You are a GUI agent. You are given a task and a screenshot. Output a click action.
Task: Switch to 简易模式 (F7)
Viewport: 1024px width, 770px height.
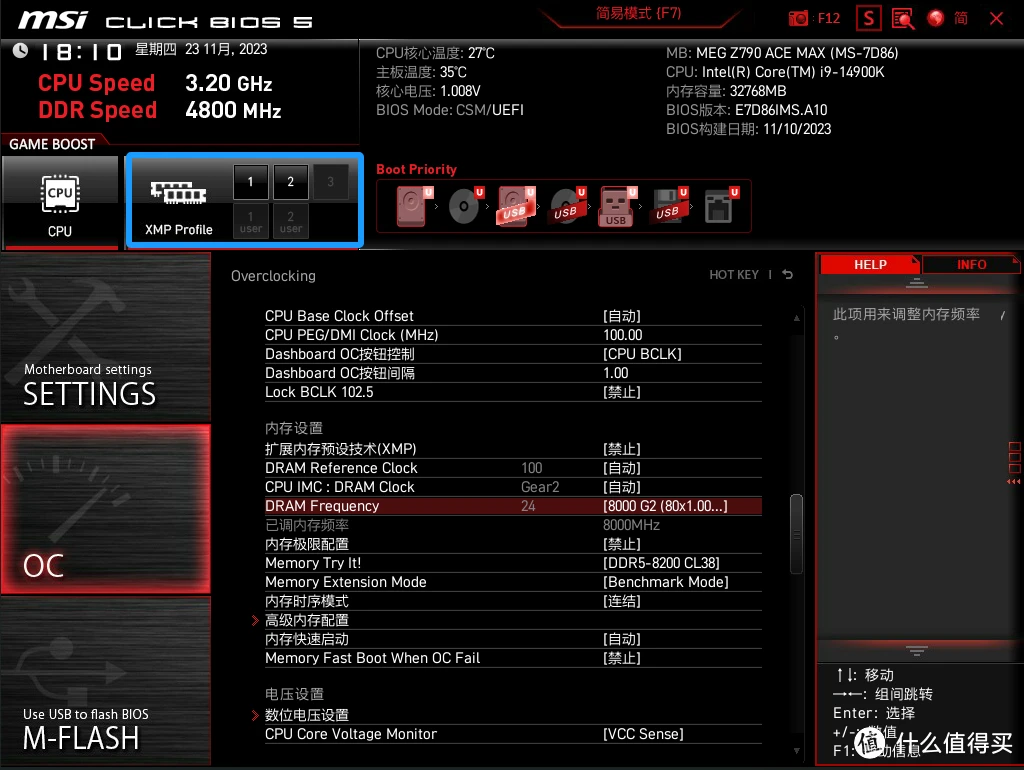click(x=638, y=14)
